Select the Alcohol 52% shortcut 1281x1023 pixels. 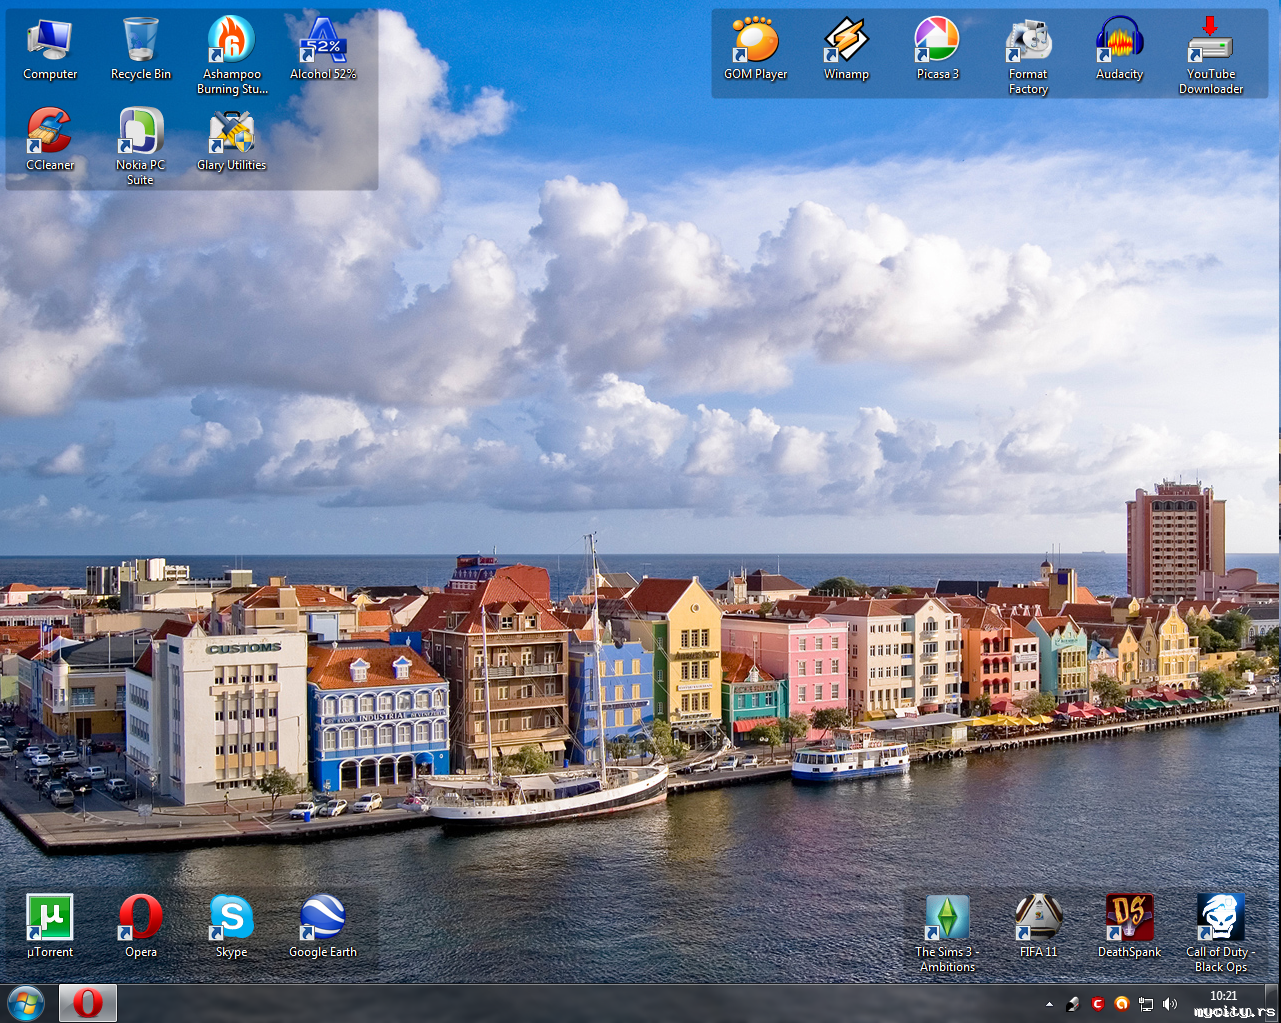[323, 42]
